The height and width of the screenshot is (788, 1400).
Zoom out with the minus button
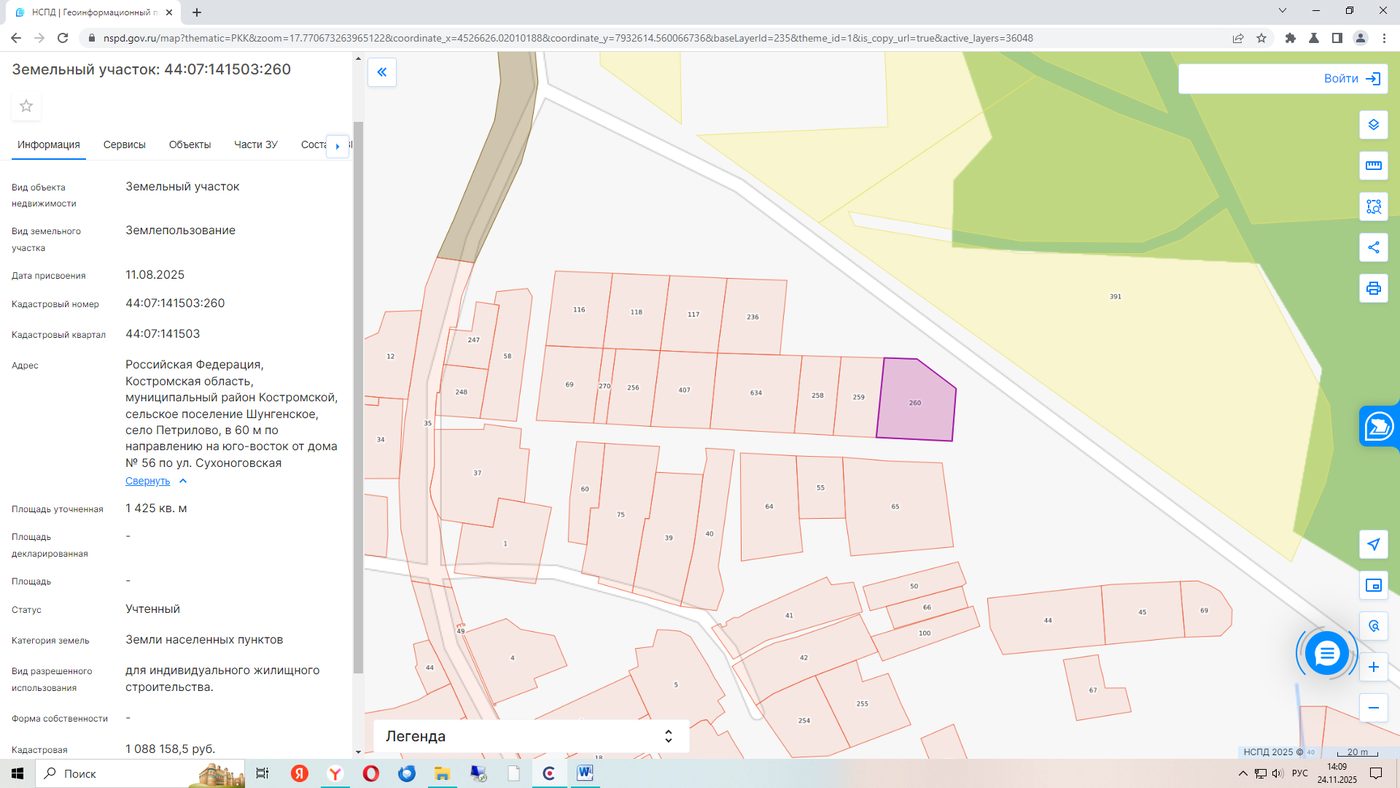click(x=1373, y=708)
